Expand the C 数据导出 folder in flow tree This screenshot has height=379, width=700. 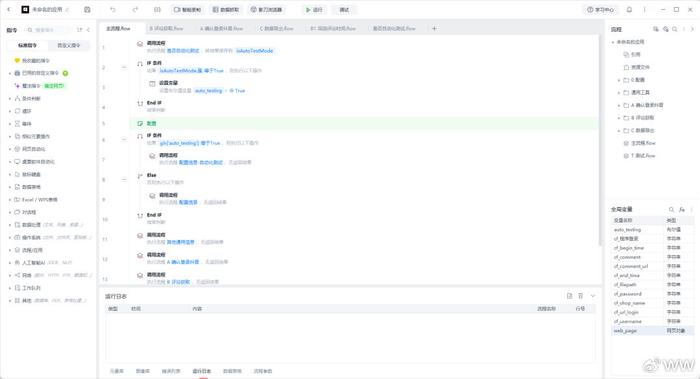(619, 130)
